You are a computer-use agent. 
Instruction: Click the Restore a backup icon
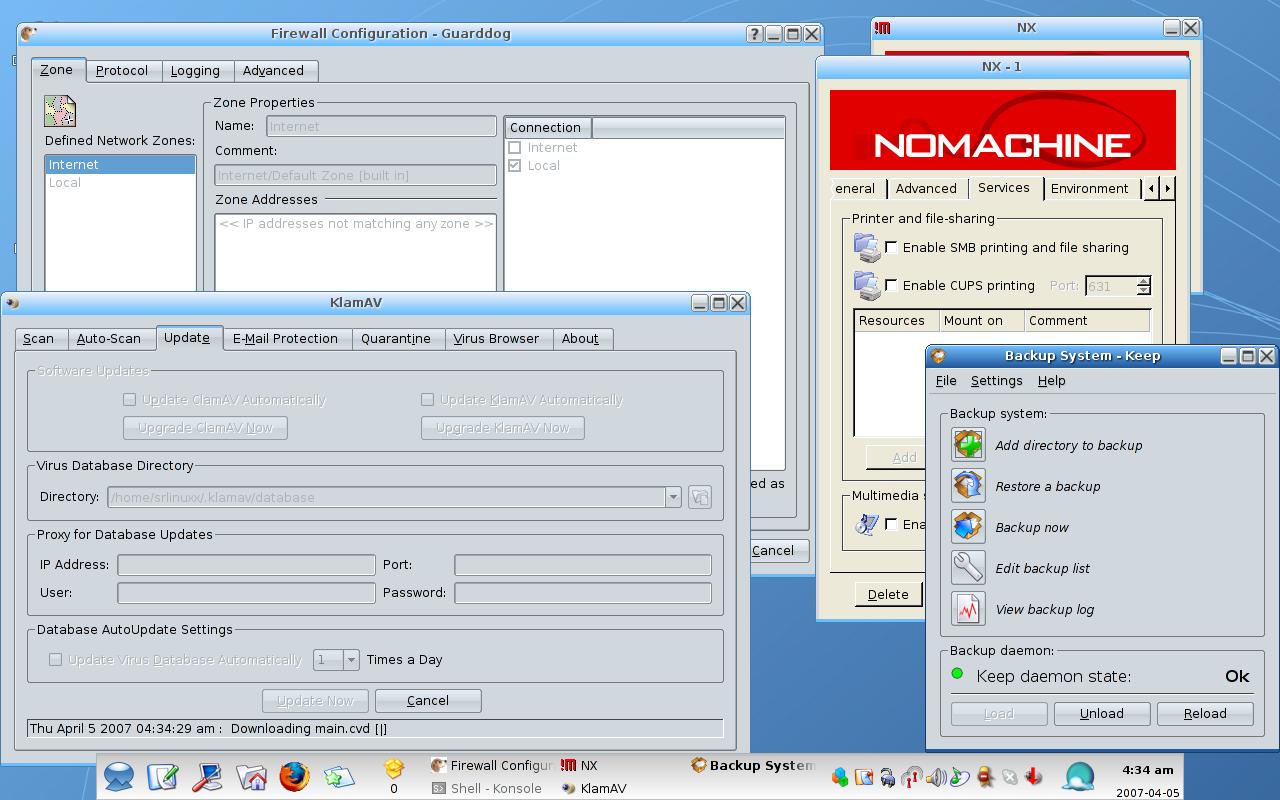[x=968, y=486]
